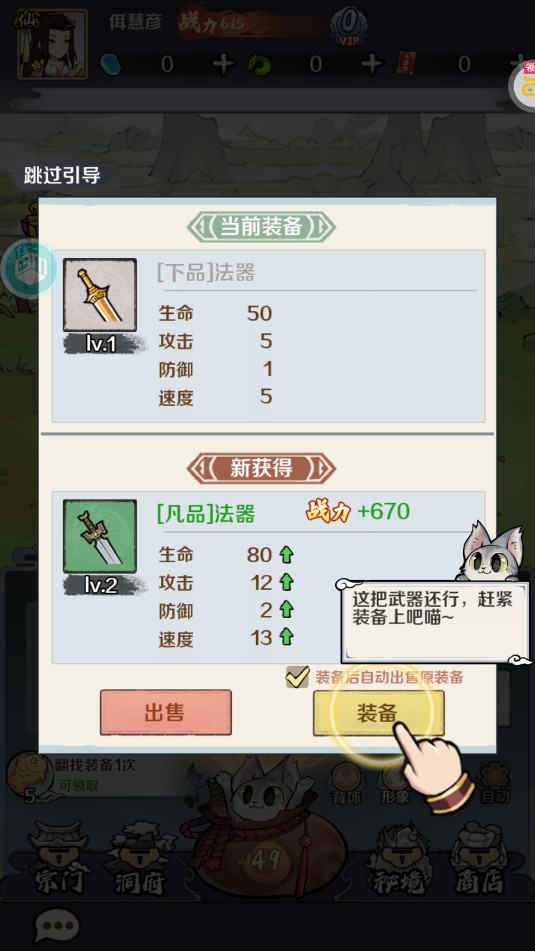Open the VIP badge icon
Screen dimensions: 535x951
pos(347,26)
